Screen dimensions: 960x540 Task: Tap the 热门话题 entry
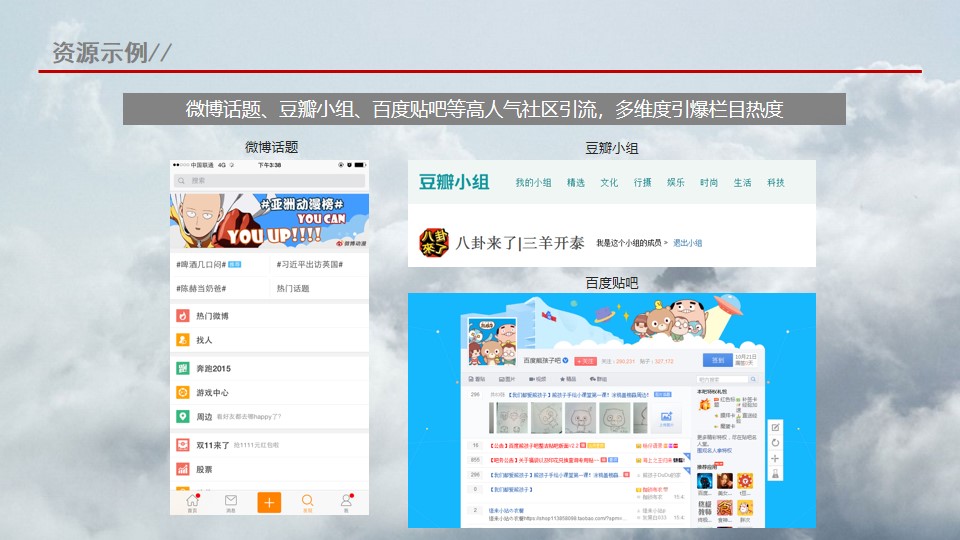[293, 288]
